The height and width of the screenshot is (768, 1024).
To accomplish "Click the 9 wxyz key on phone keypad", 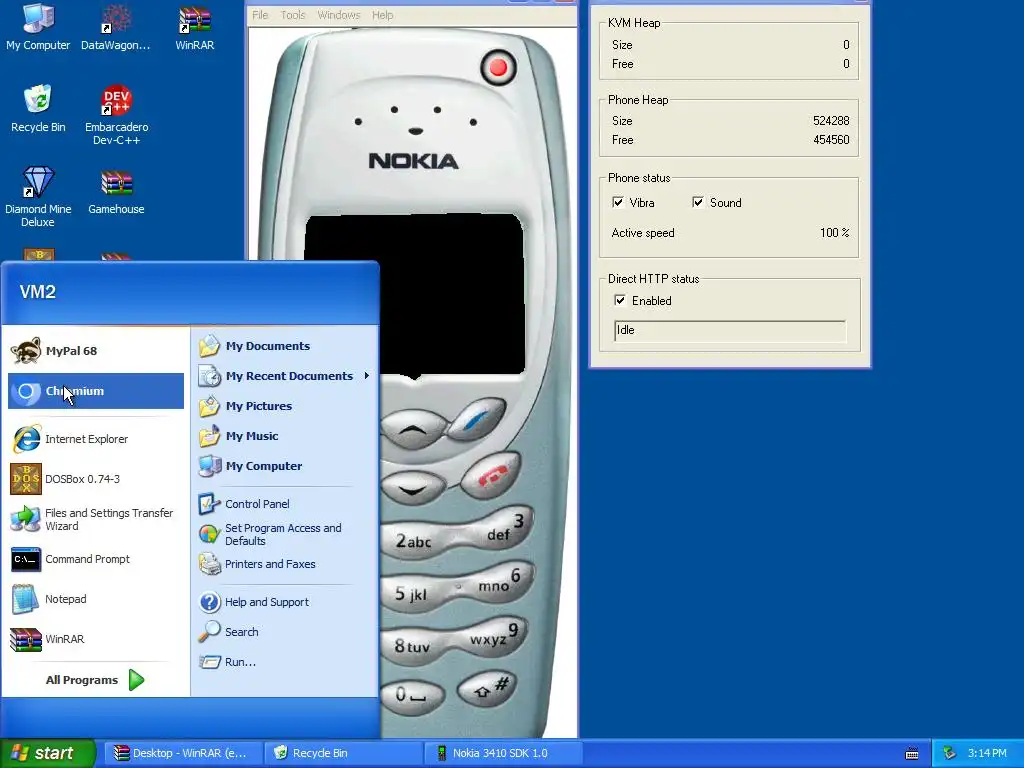I will (495, 635).
